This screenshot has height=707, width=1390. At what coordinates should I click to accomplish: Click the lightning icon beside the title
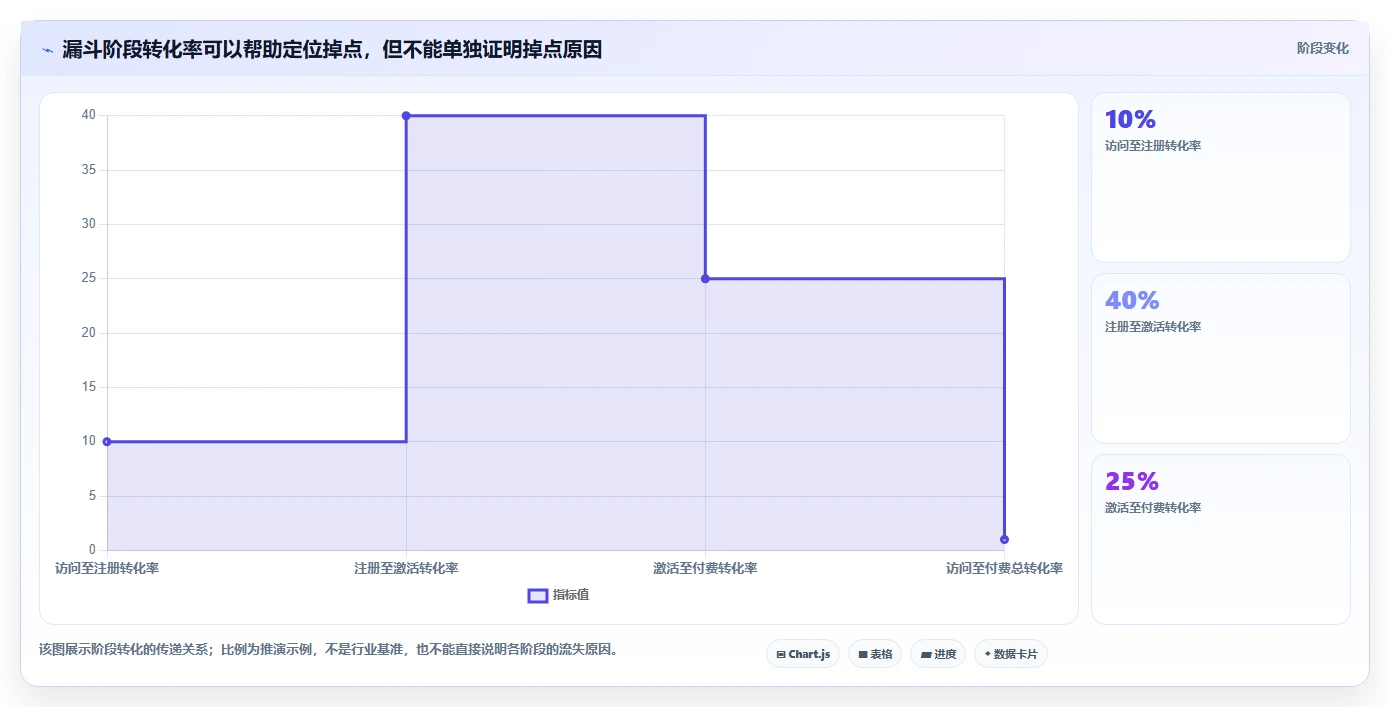47,49
